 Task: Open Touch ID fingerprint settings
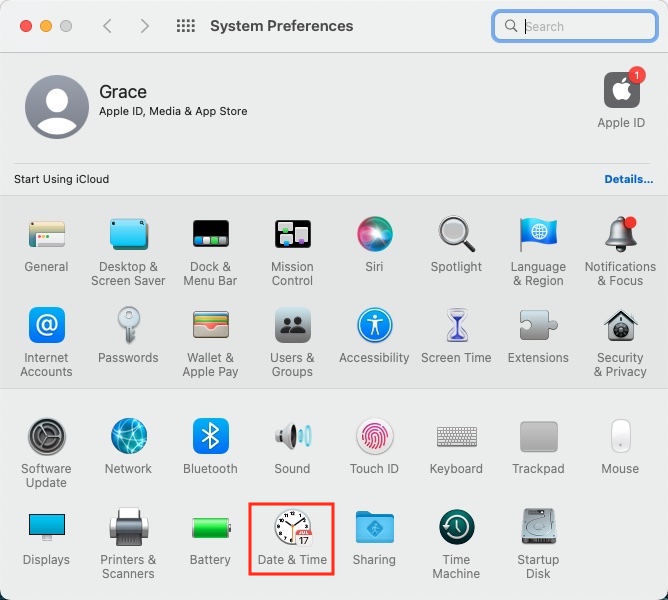374,437
